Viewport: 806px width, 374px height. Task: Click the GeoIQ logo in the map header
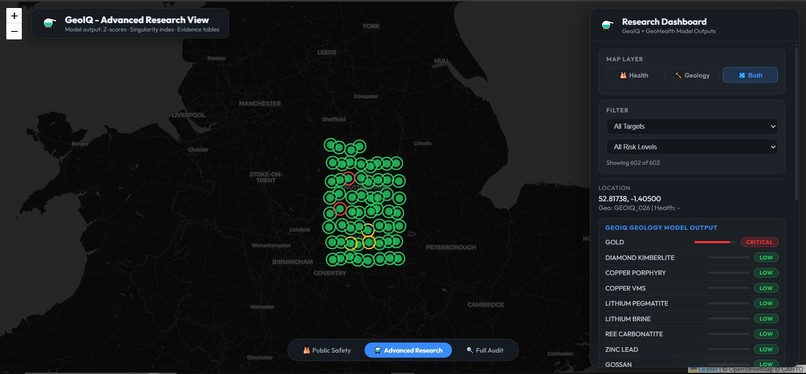pos(49,23)
